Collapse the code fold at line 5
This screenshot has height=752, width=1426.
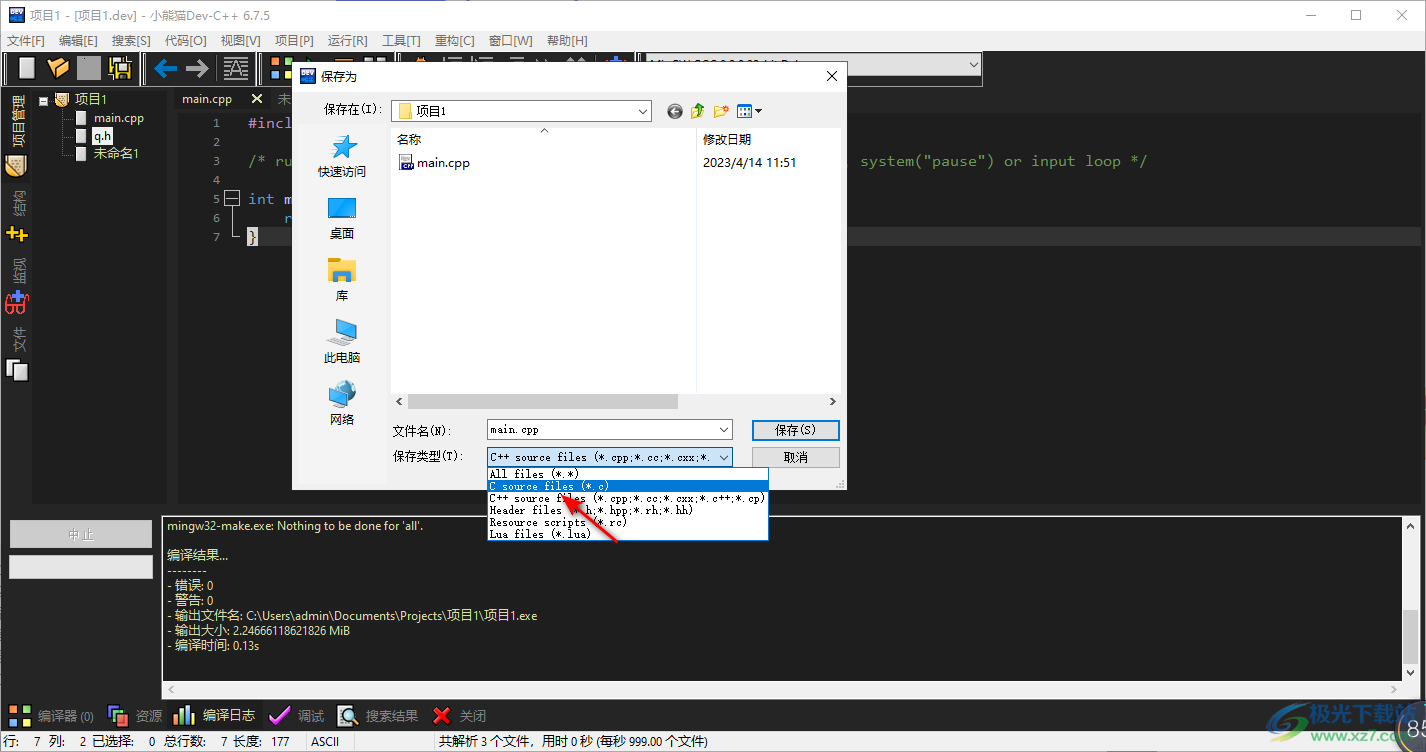tap(232, 199)
